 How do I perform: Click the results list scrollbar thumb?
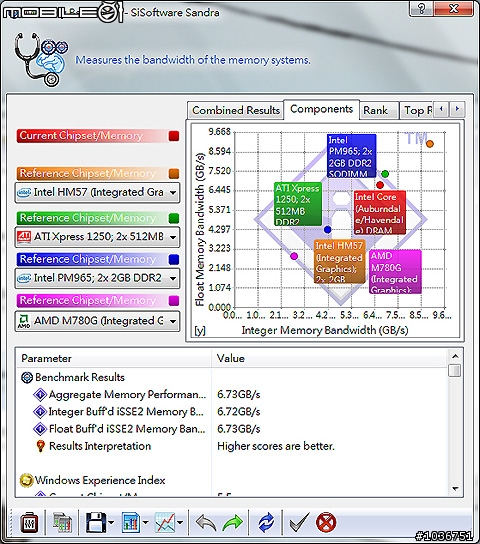[454, 370]
